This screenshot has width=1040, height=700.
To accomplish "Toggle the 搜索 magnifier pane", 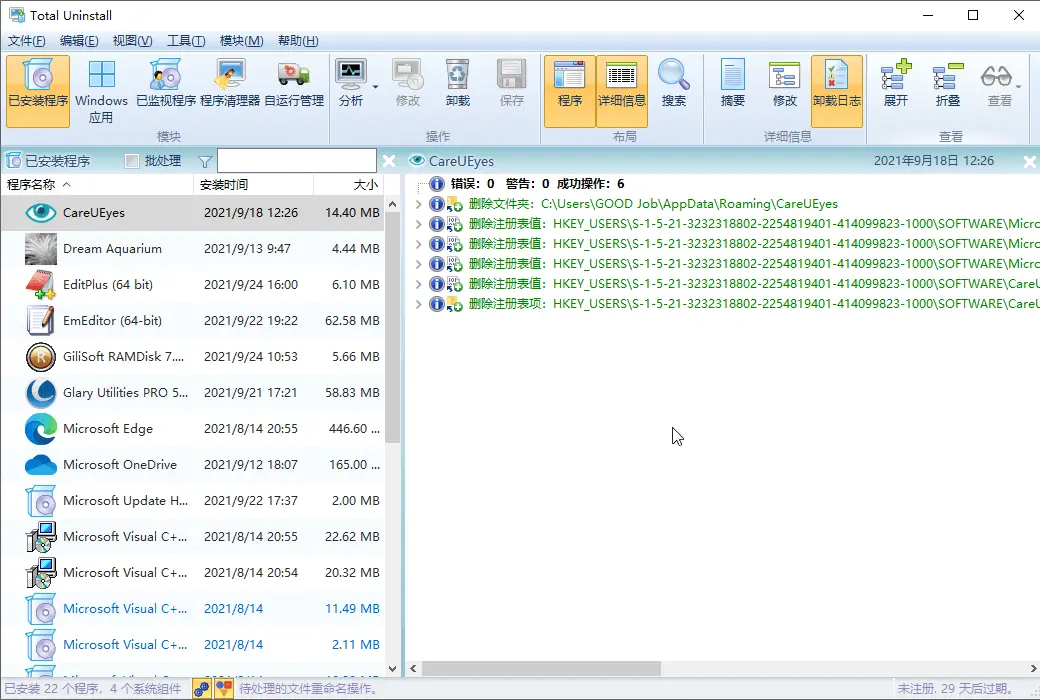I will pos(673,84).
